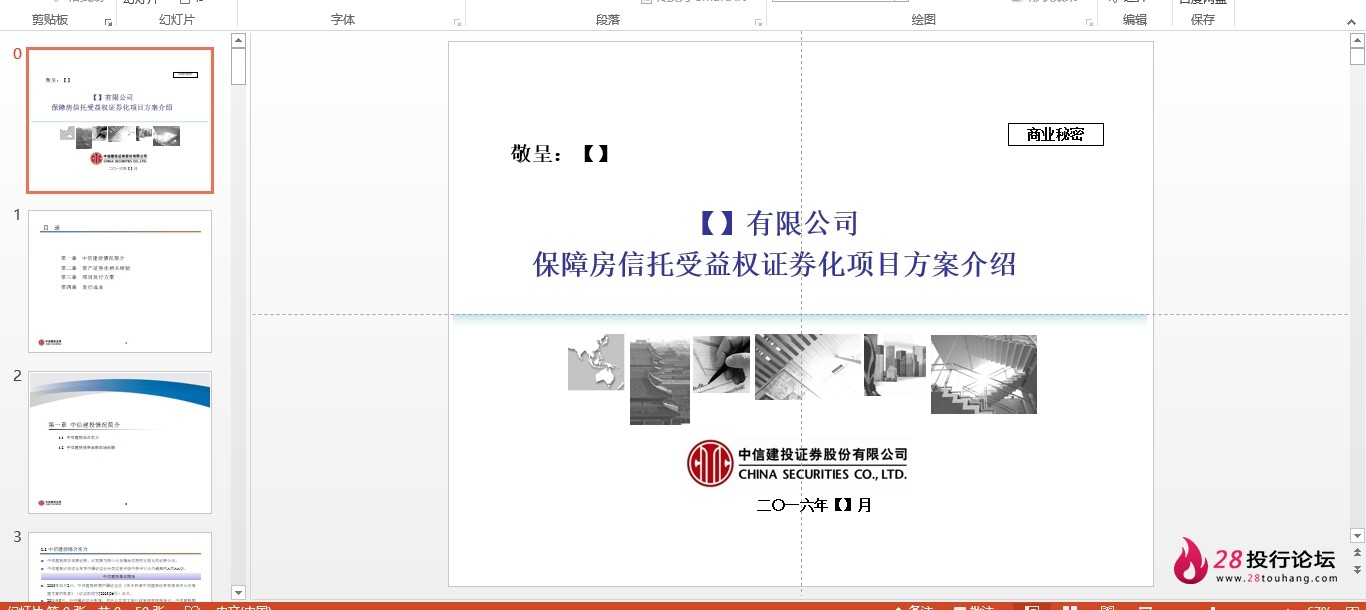
Task: Open the 段落 group dialog launcher
Action: [758, 21]
